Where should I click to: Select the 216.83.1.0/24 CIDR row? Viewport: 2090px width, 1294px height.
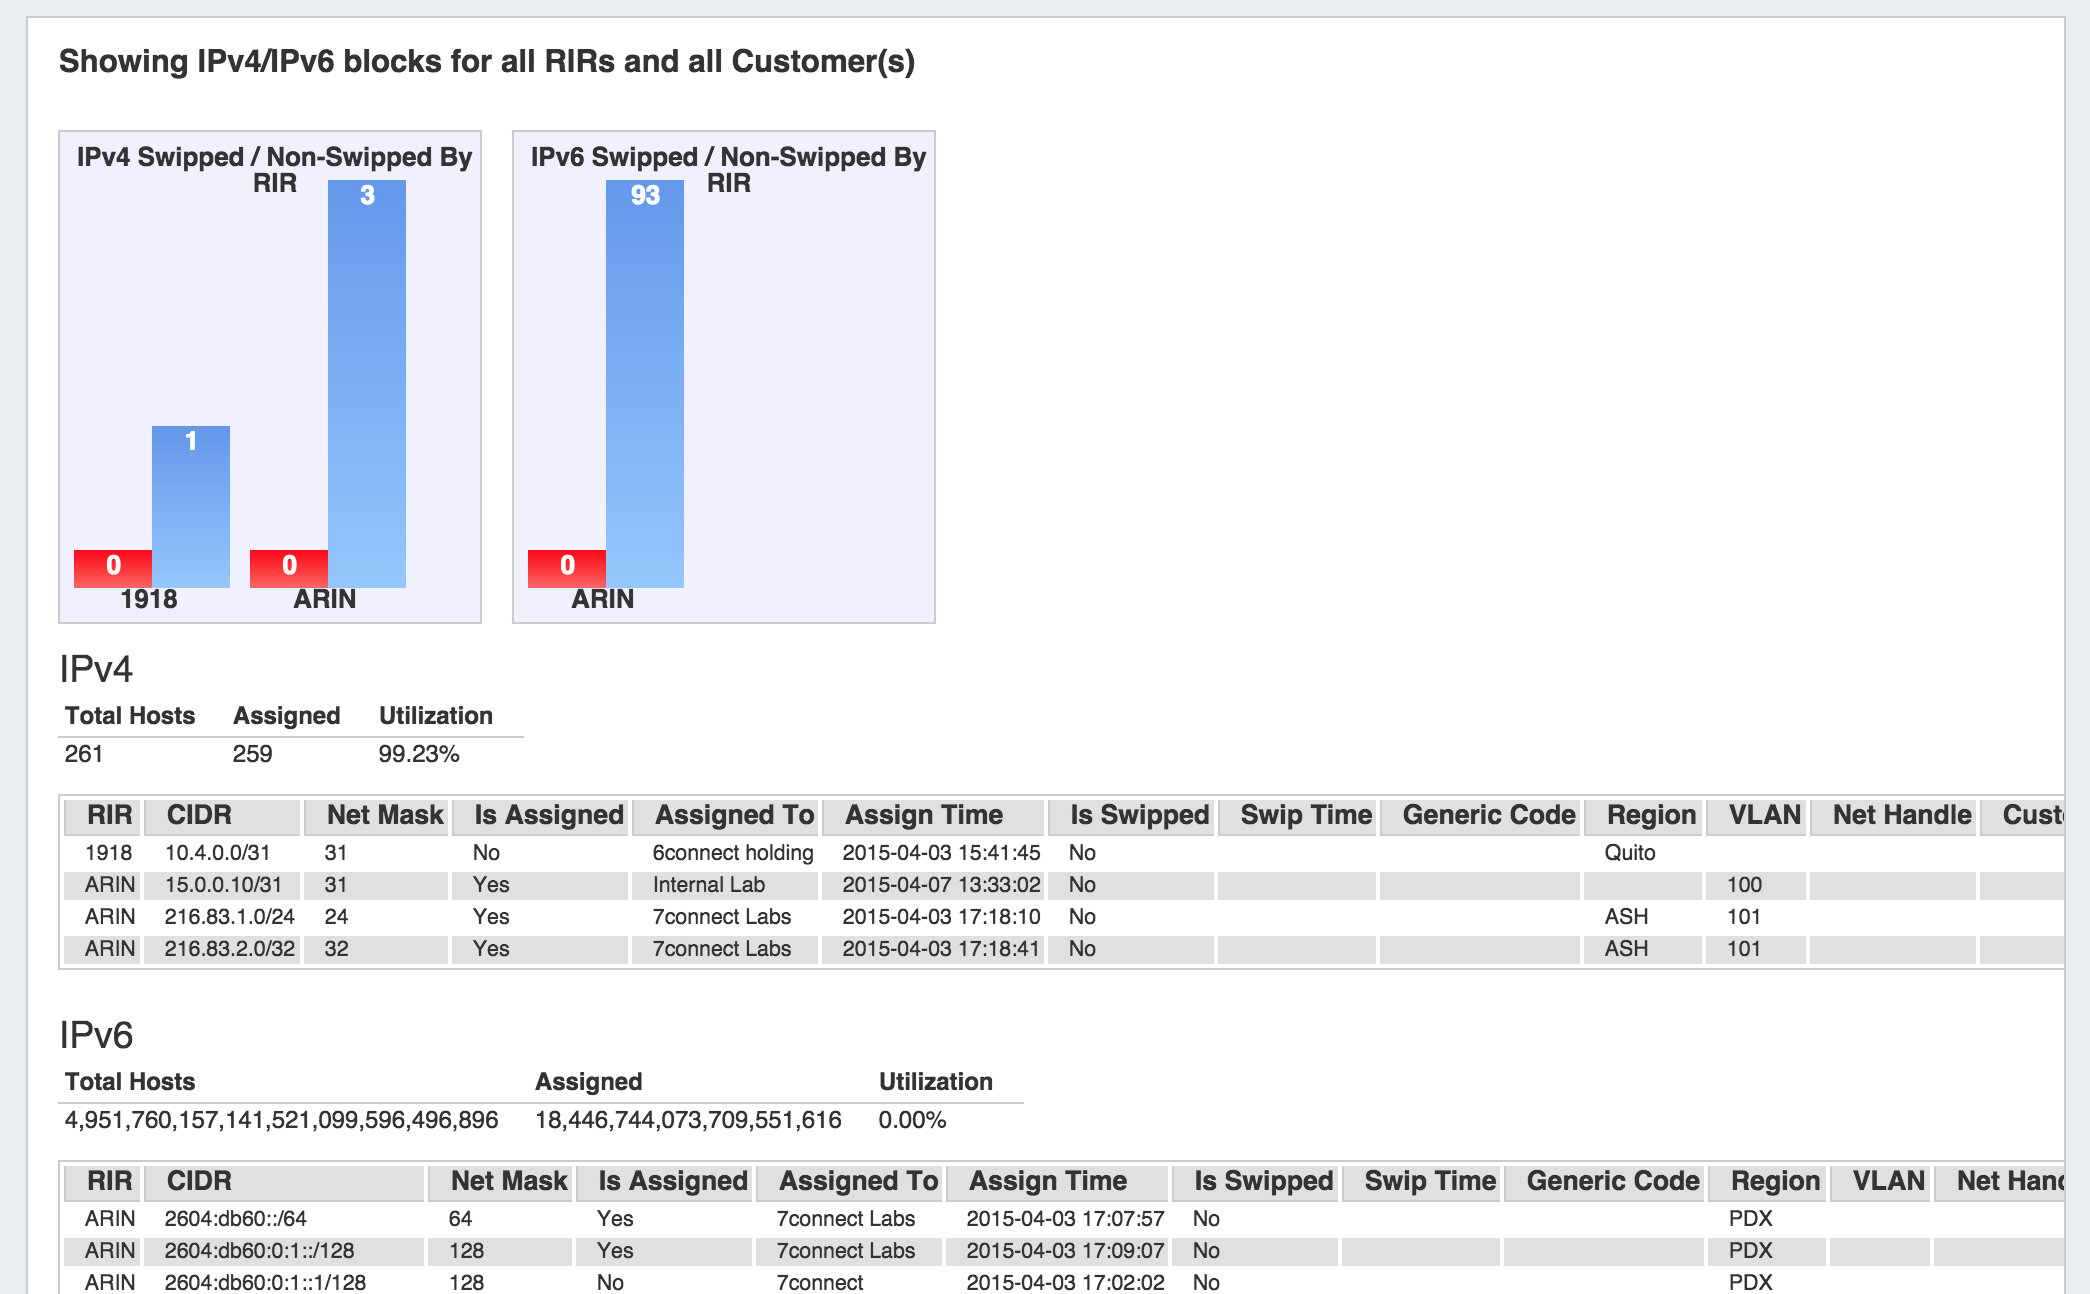point(229,917)
